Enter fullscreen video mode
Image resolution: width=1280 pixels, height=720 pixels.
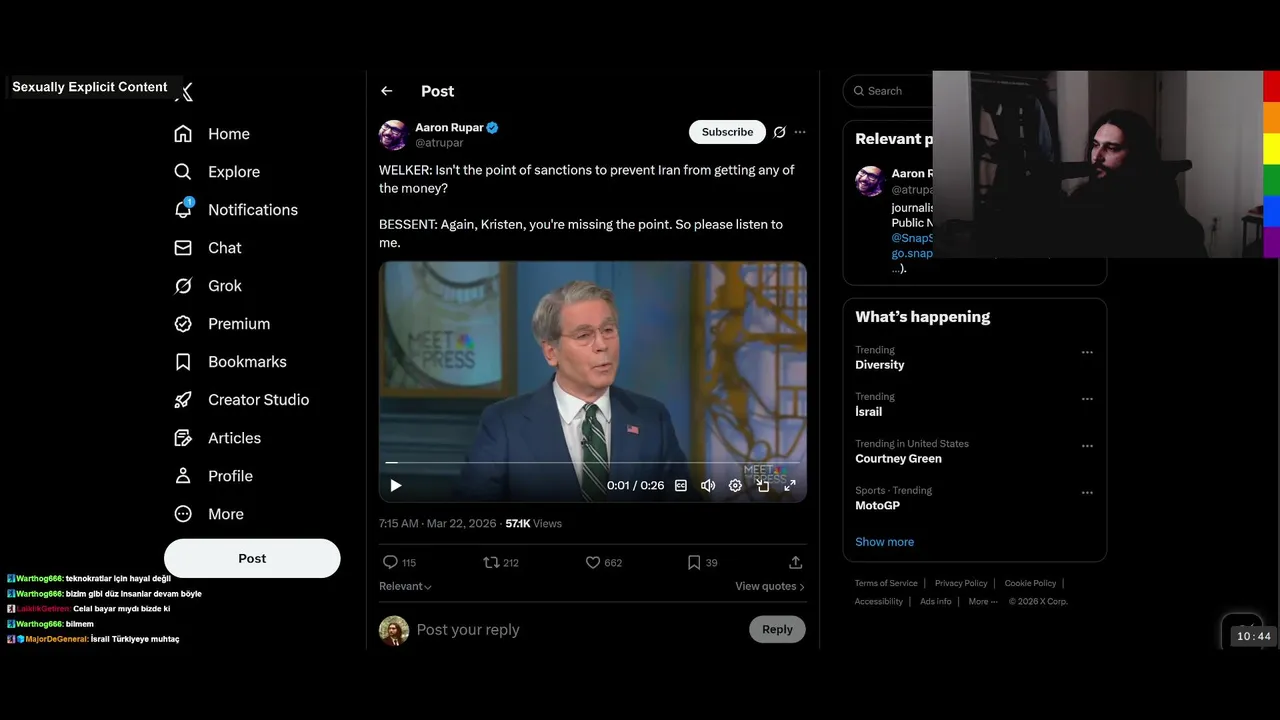point(790,486)
